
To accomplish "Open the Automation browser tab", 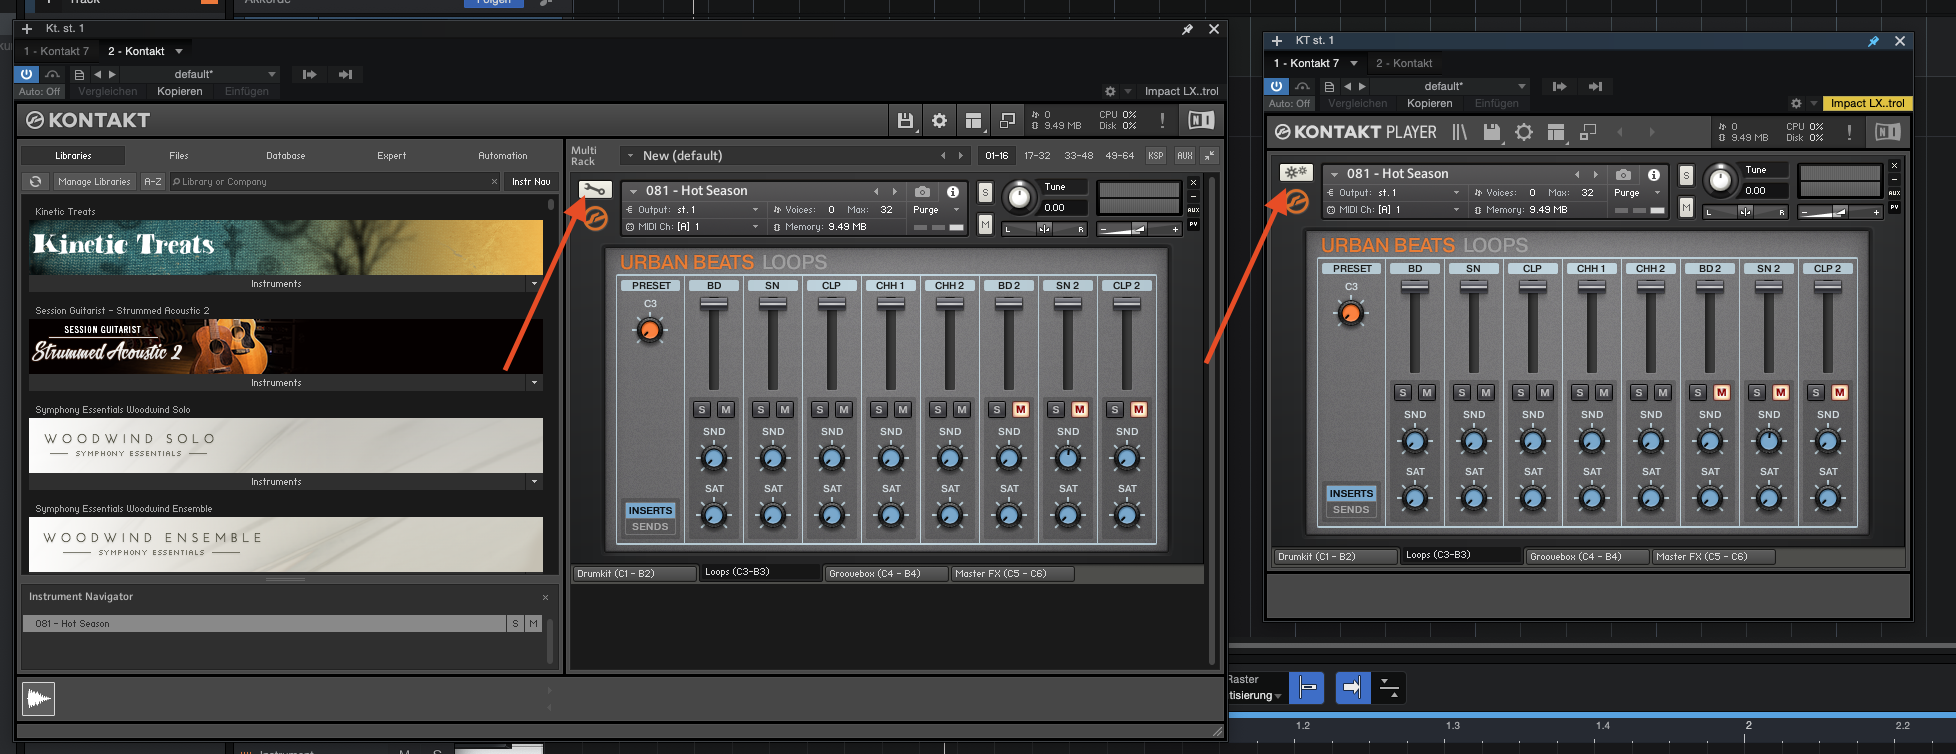I will [503, 156].
